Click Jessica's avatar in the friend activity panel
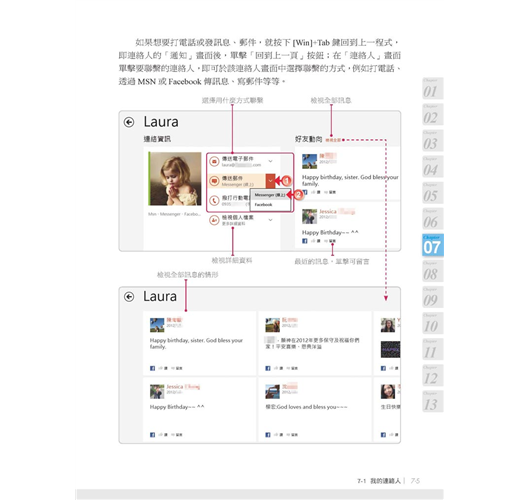The width and height of the screenshot is (520, 500). (x=309, y=217)
